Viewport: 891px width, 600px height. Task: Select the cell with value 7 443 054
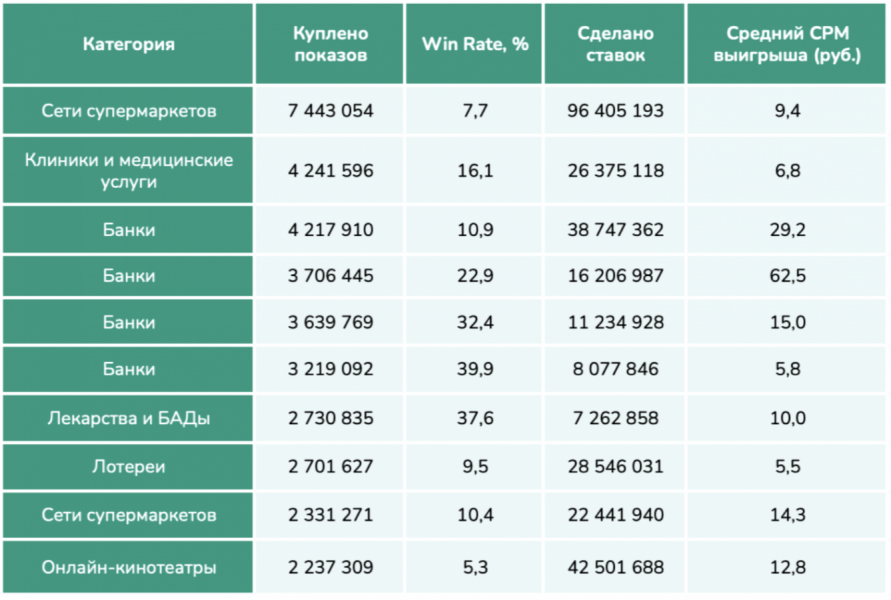(x=329, y=111)
